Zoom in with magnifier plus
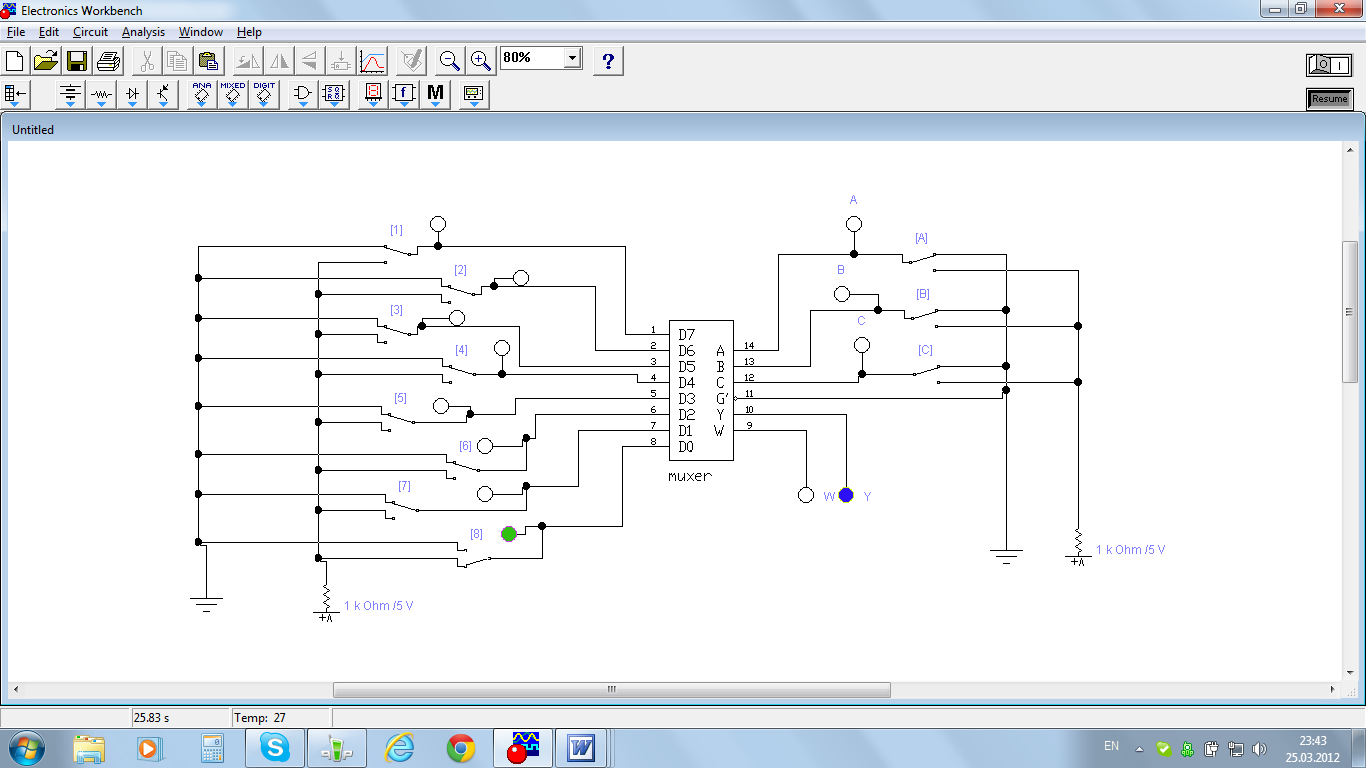The width and height of the screenshot is (1366, 768). pos(481,61)
